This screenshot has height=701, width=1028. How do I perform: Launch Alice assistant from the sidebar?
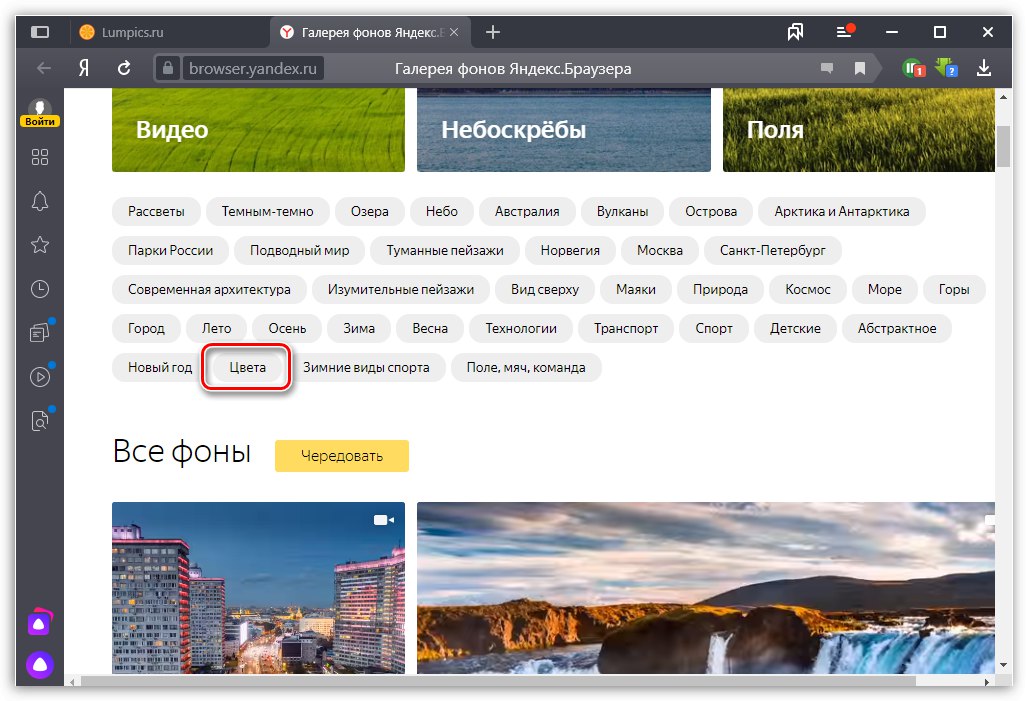click(x=40, y=664)
